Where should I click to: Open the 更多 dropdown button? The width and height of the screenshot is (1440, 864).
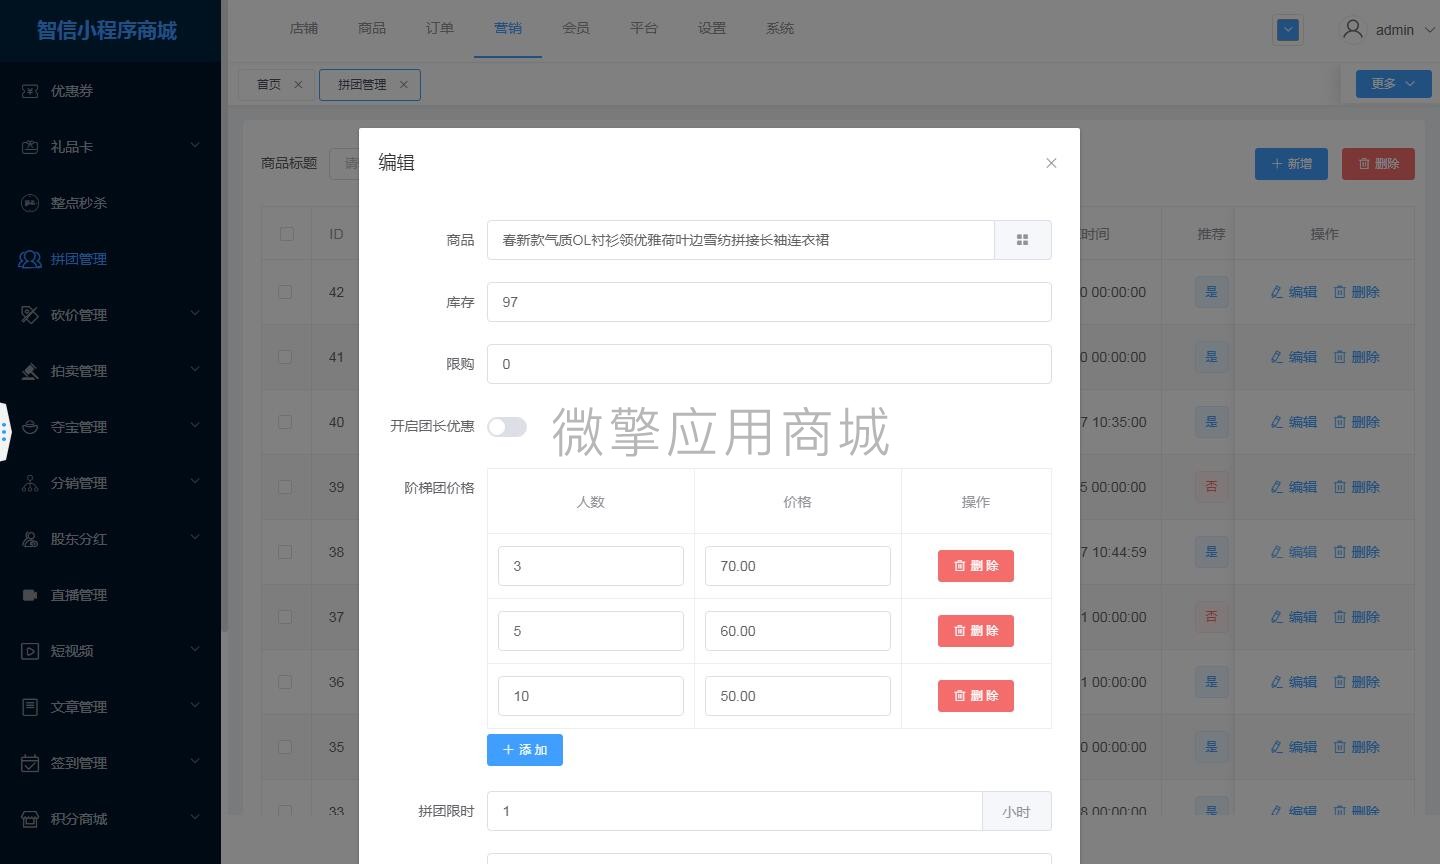1393,84
